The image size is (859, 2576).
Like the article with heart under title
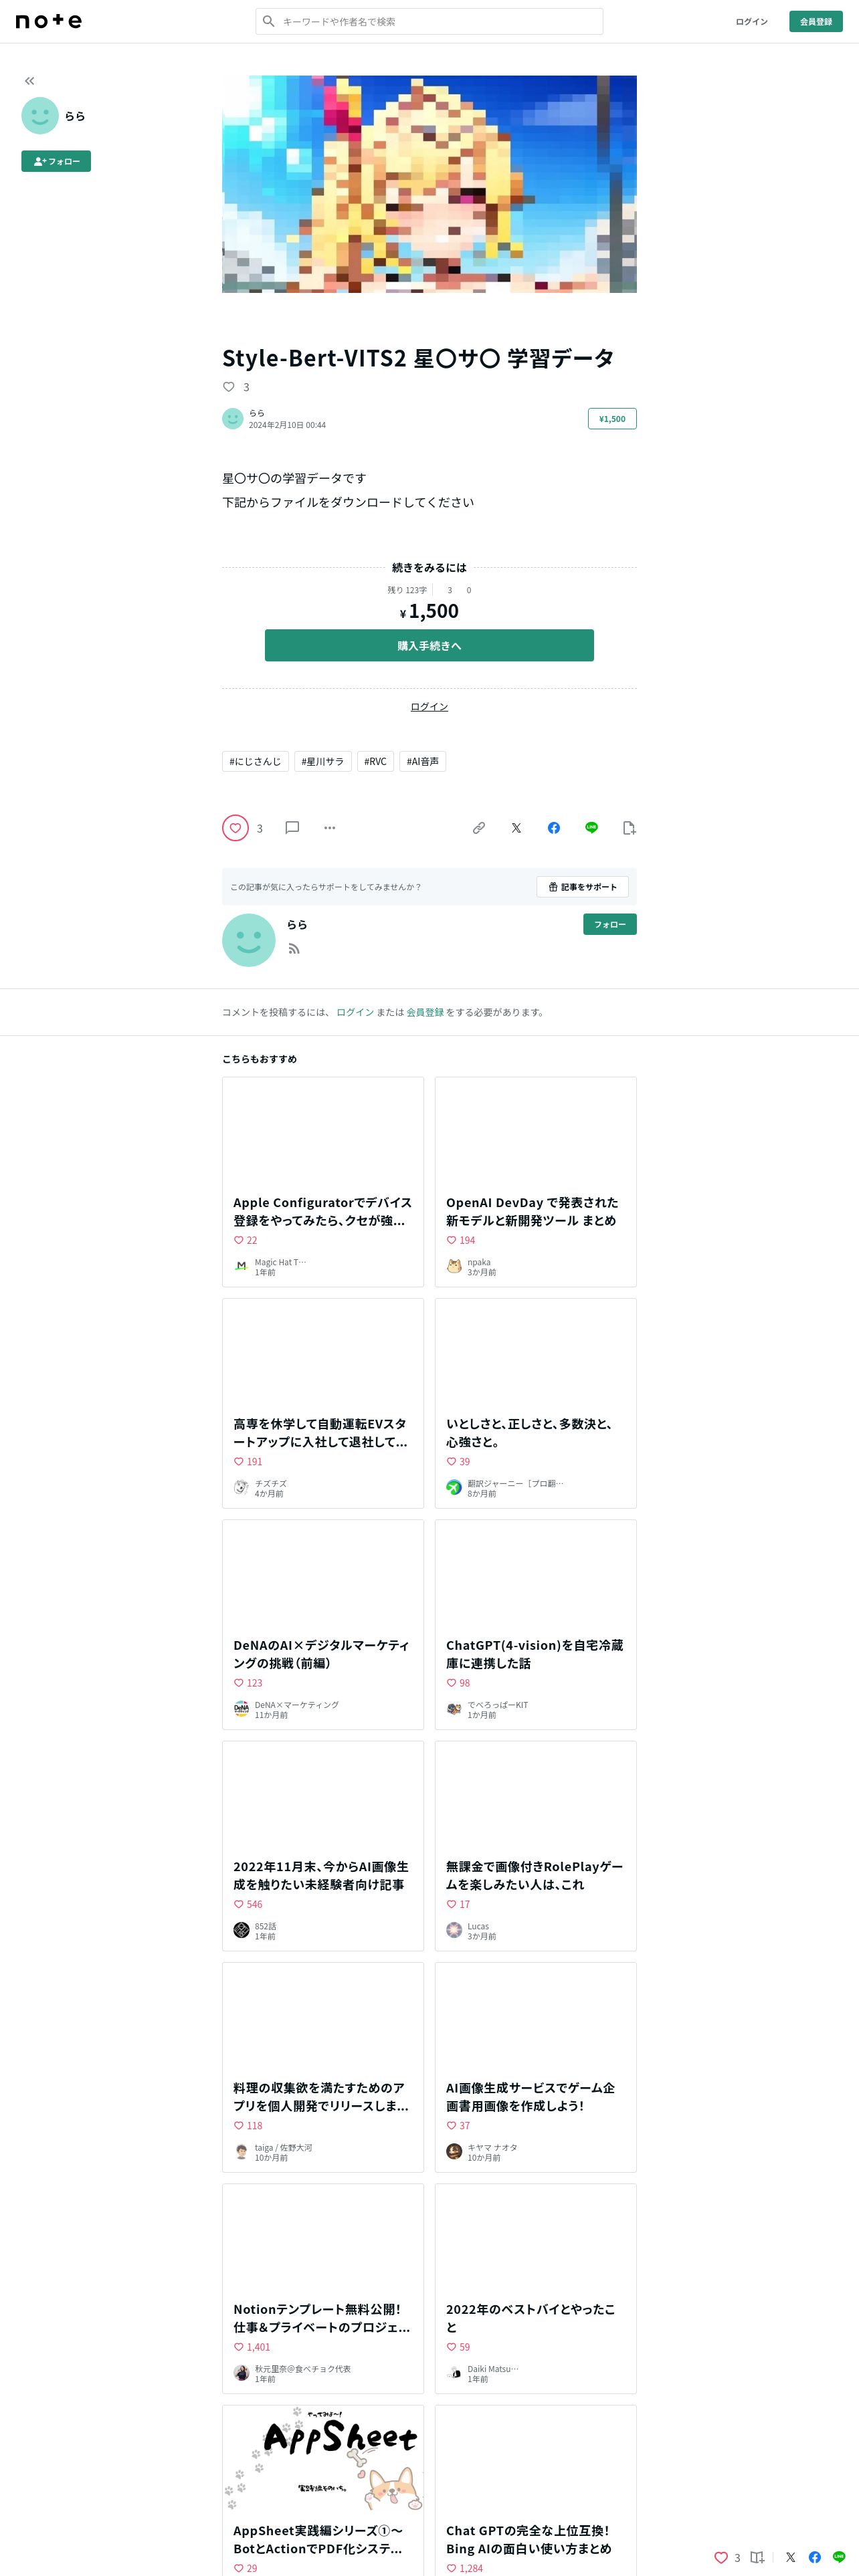pyautogui.click(x=228, y=387)
